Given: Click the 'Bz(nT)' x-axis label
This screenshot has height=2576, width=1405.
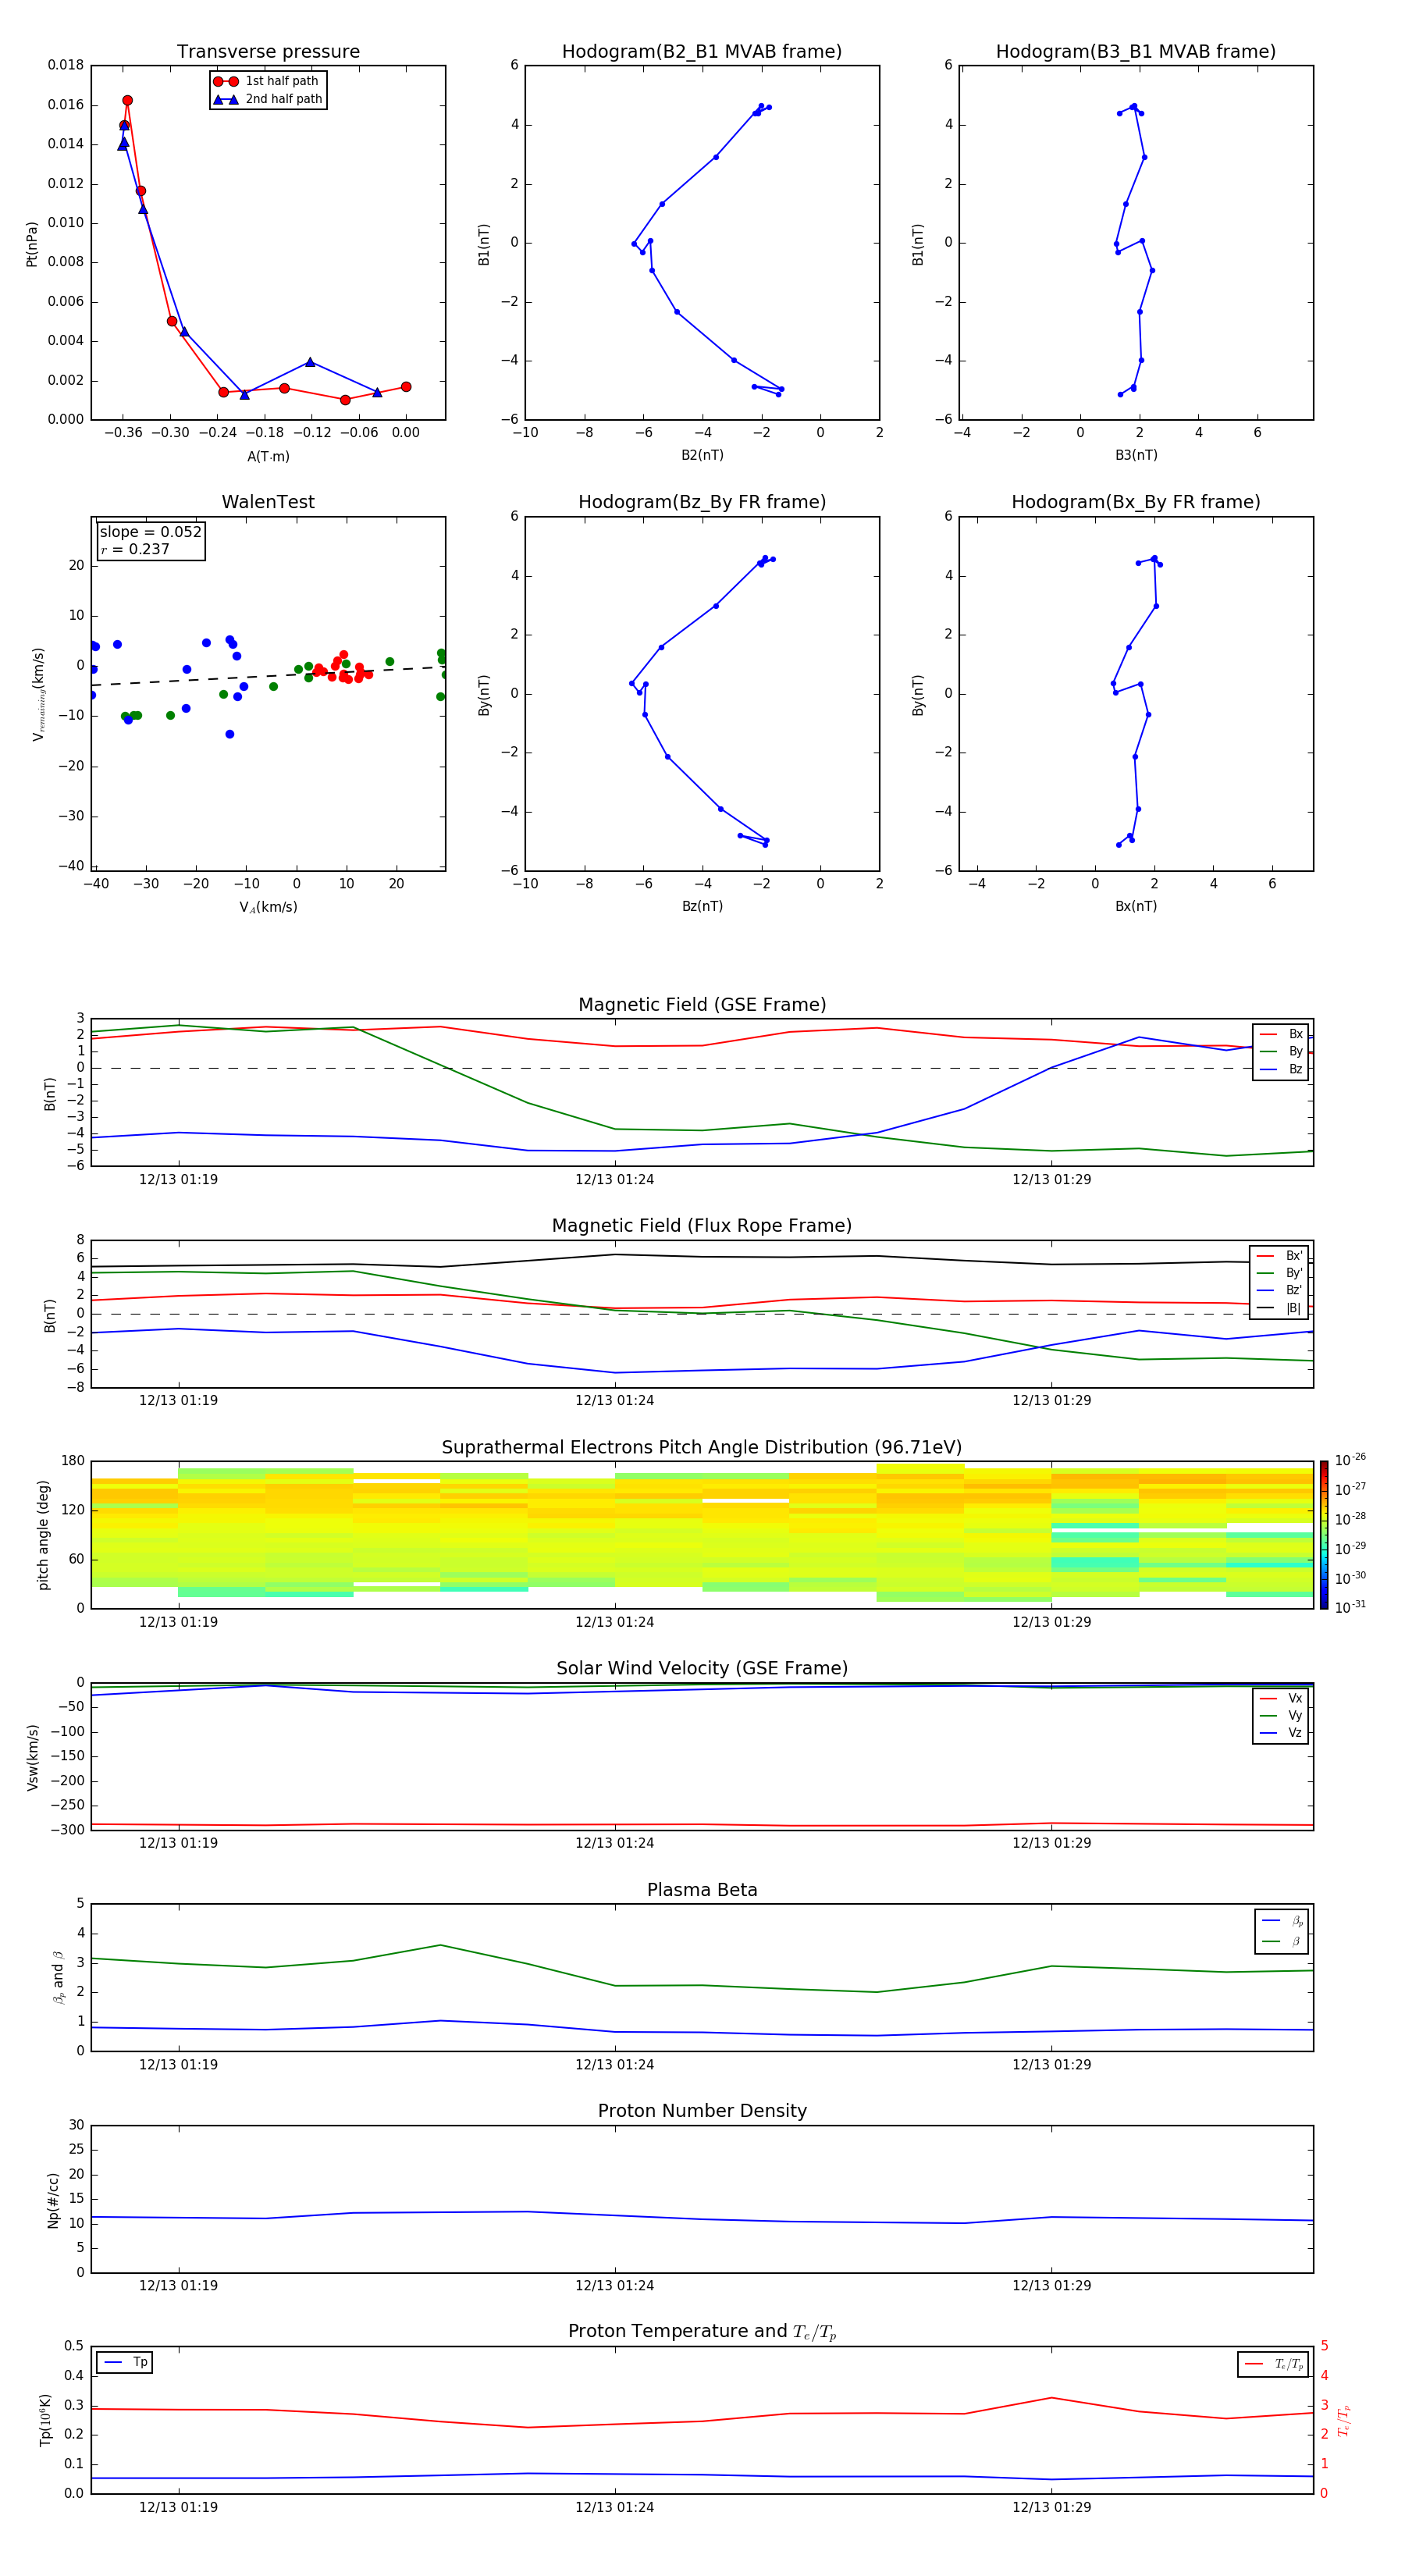Looking at the screenshot, I should pos(702,906).
